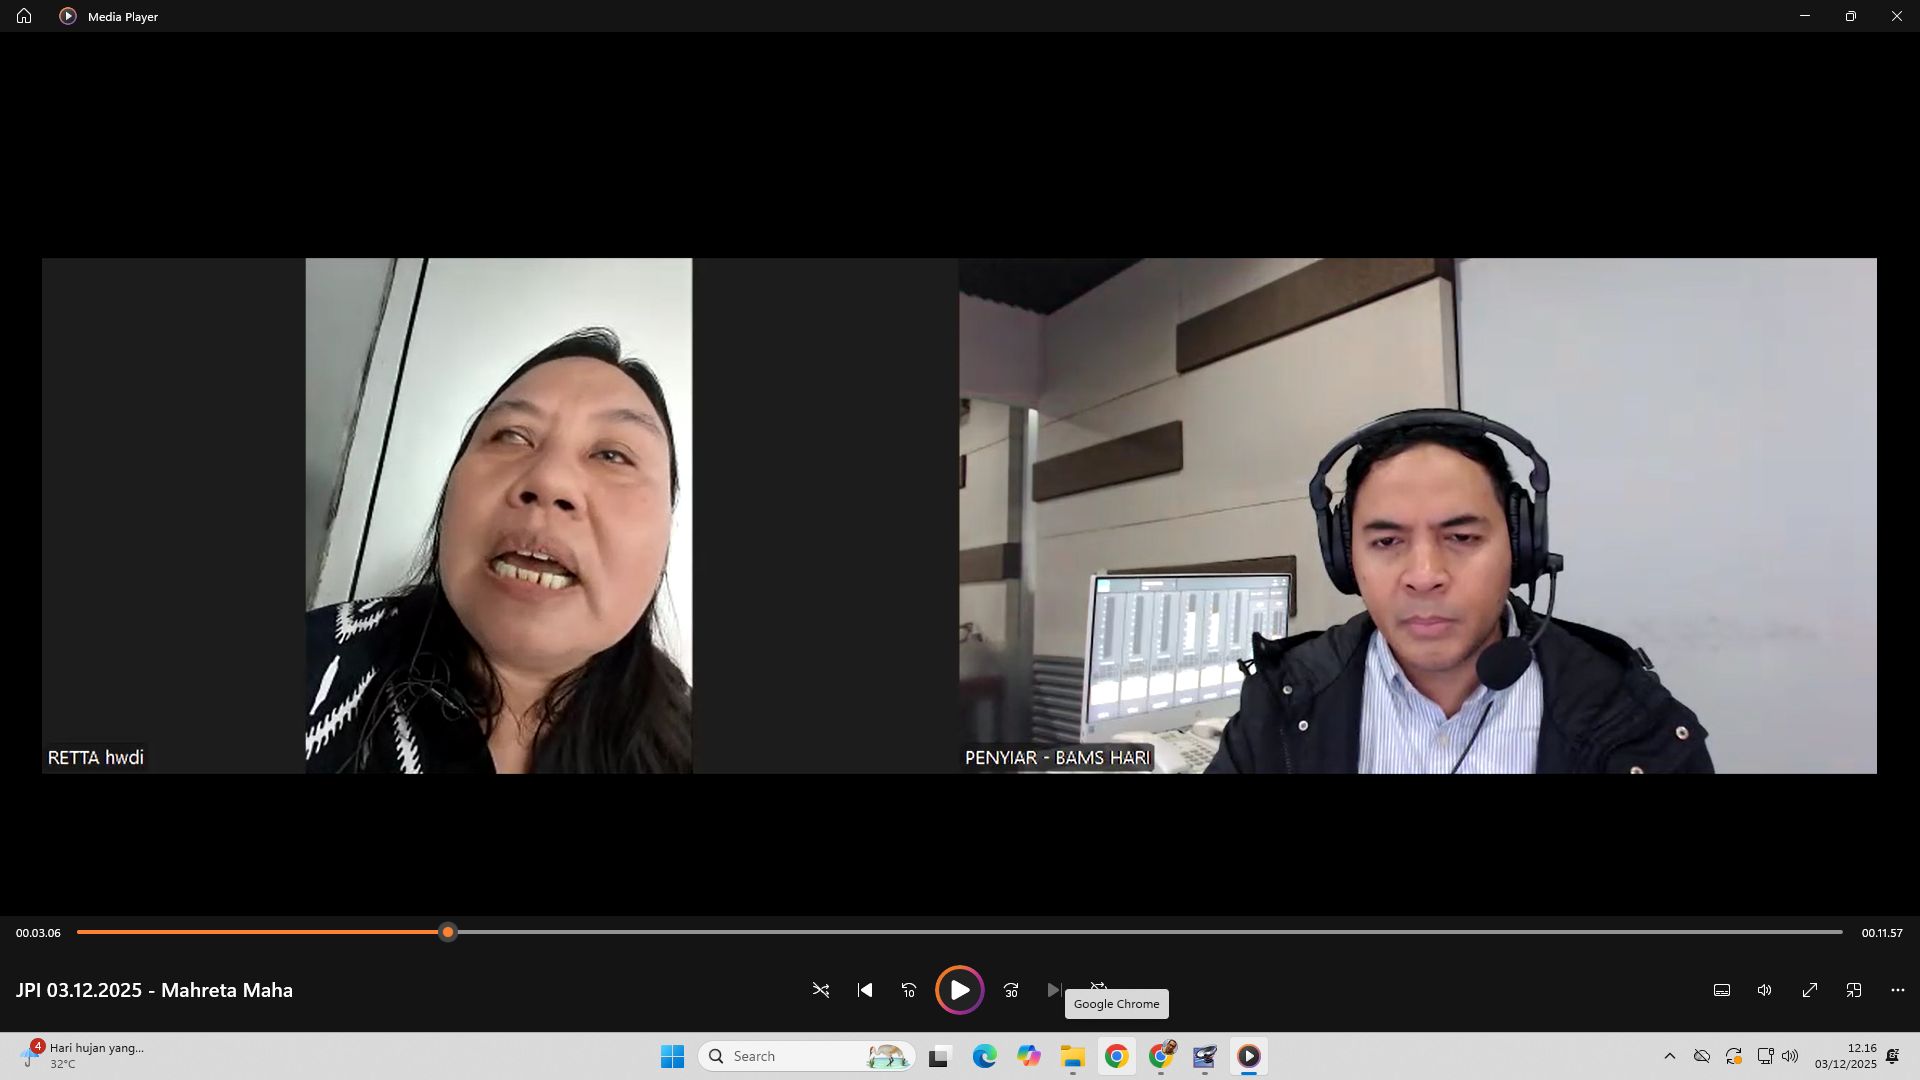Screen dimensions: 1920x1080
Task: Open Windows Start menu
Action: (x=672, y=1056)
